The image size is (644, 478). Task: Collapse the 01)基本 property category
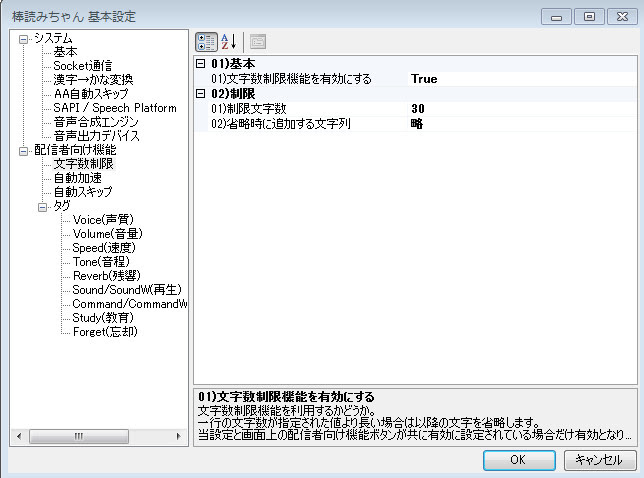(x=200, y=64)
